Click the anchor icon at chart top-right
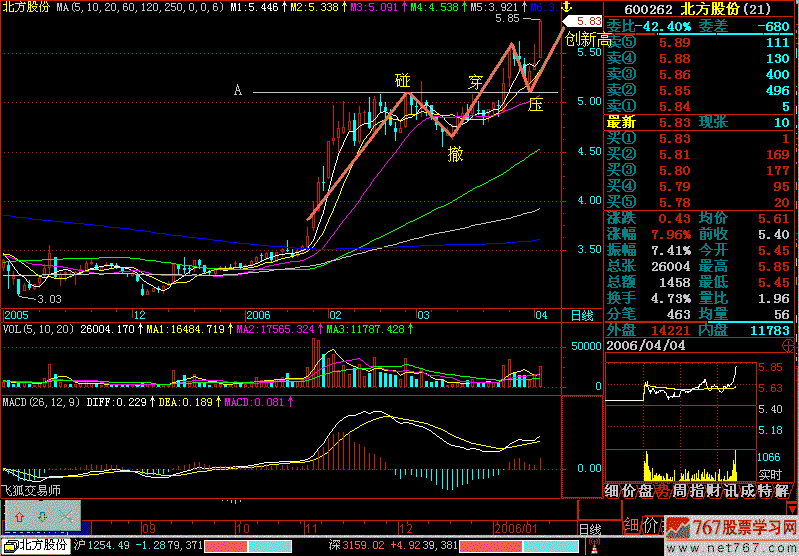 [x=566, y=7]
